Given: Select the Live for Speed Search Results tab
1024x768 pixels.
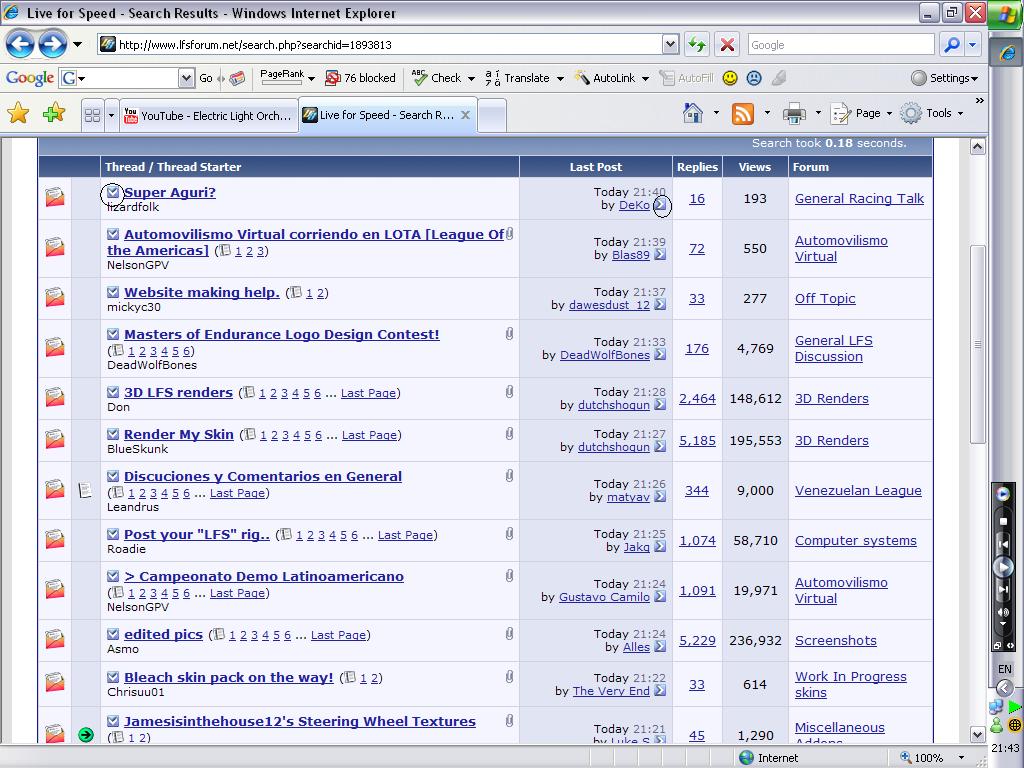Looking at the screenshot, I should 387,115.
